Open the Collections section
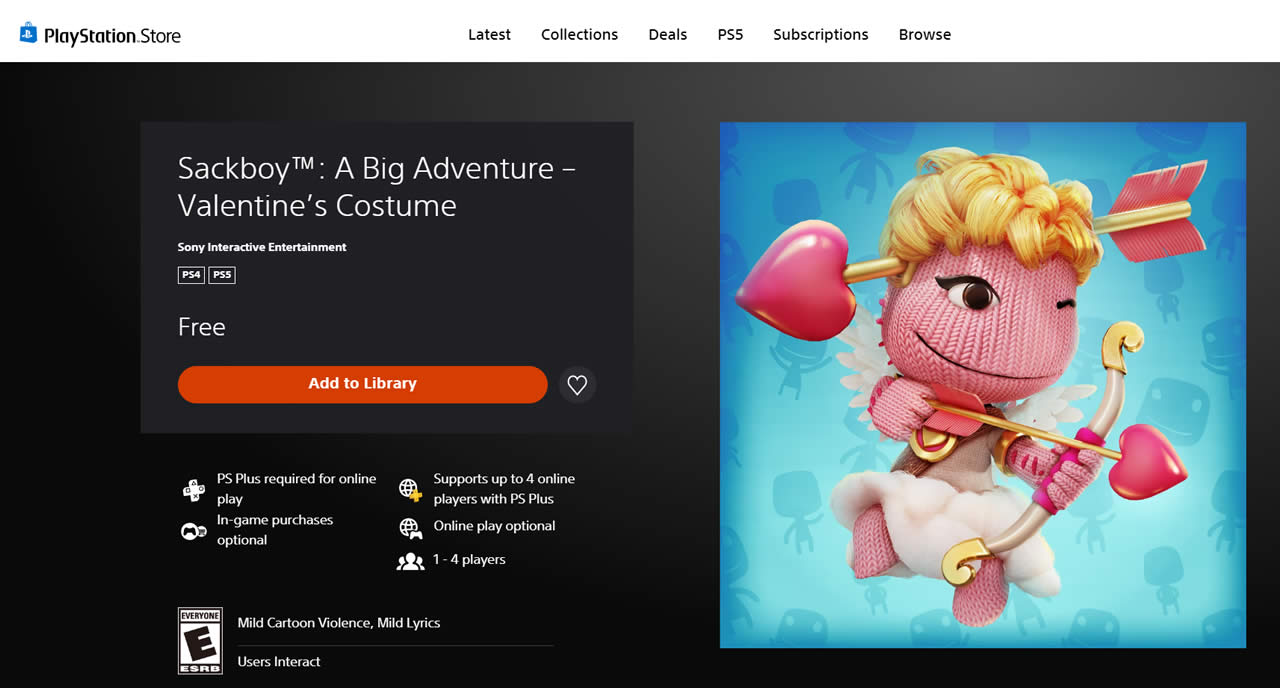Viewport: 1280px width, 688px height. click(579, 33)
